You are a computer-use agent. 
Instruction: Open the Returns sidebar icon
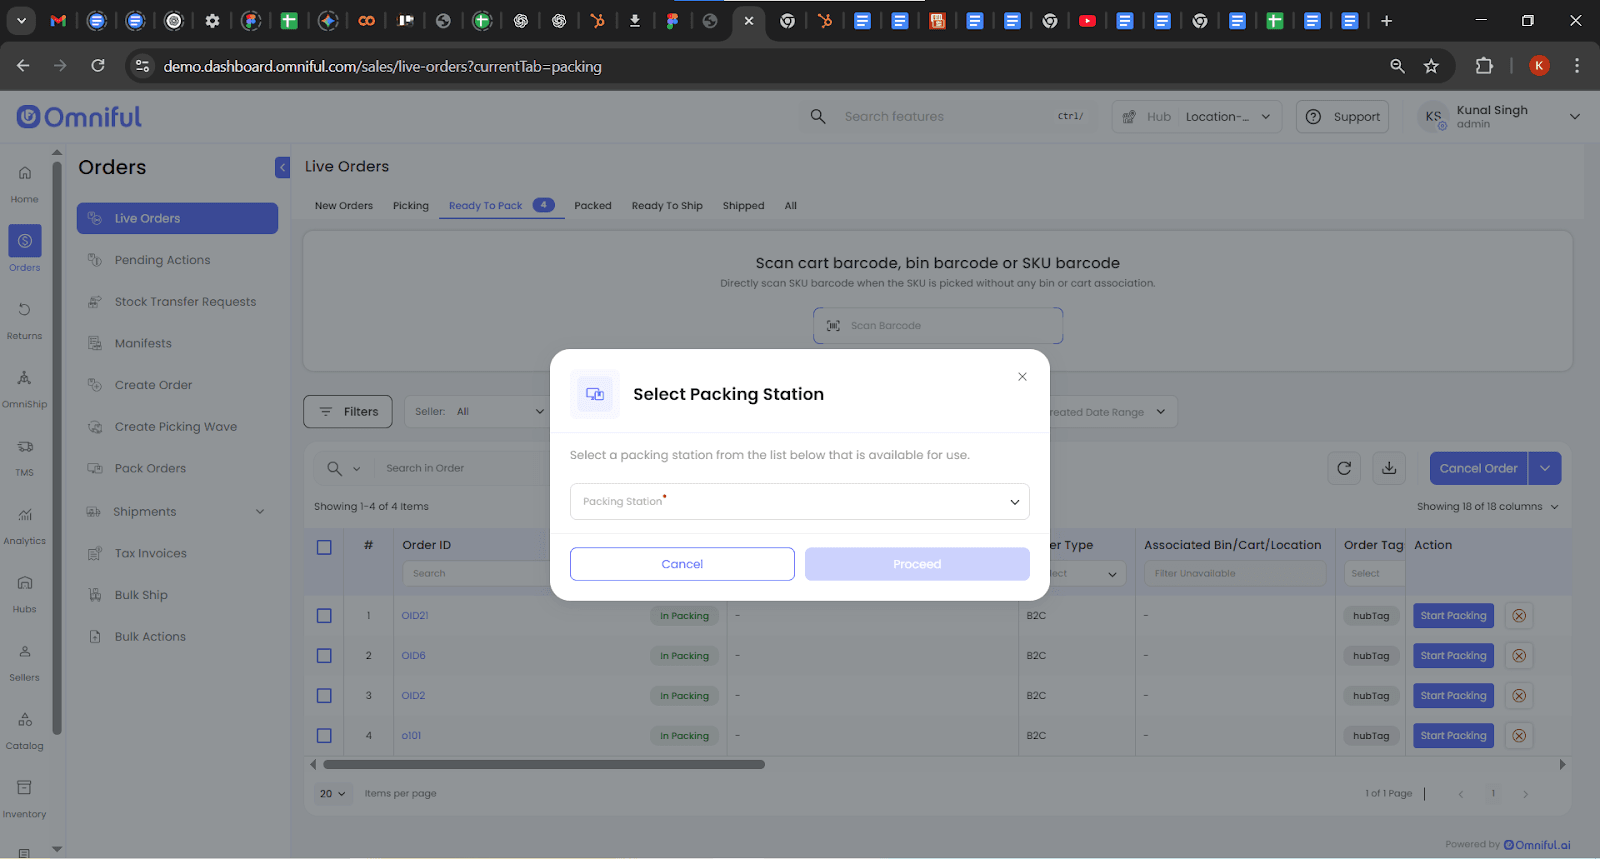coord(25,318)
